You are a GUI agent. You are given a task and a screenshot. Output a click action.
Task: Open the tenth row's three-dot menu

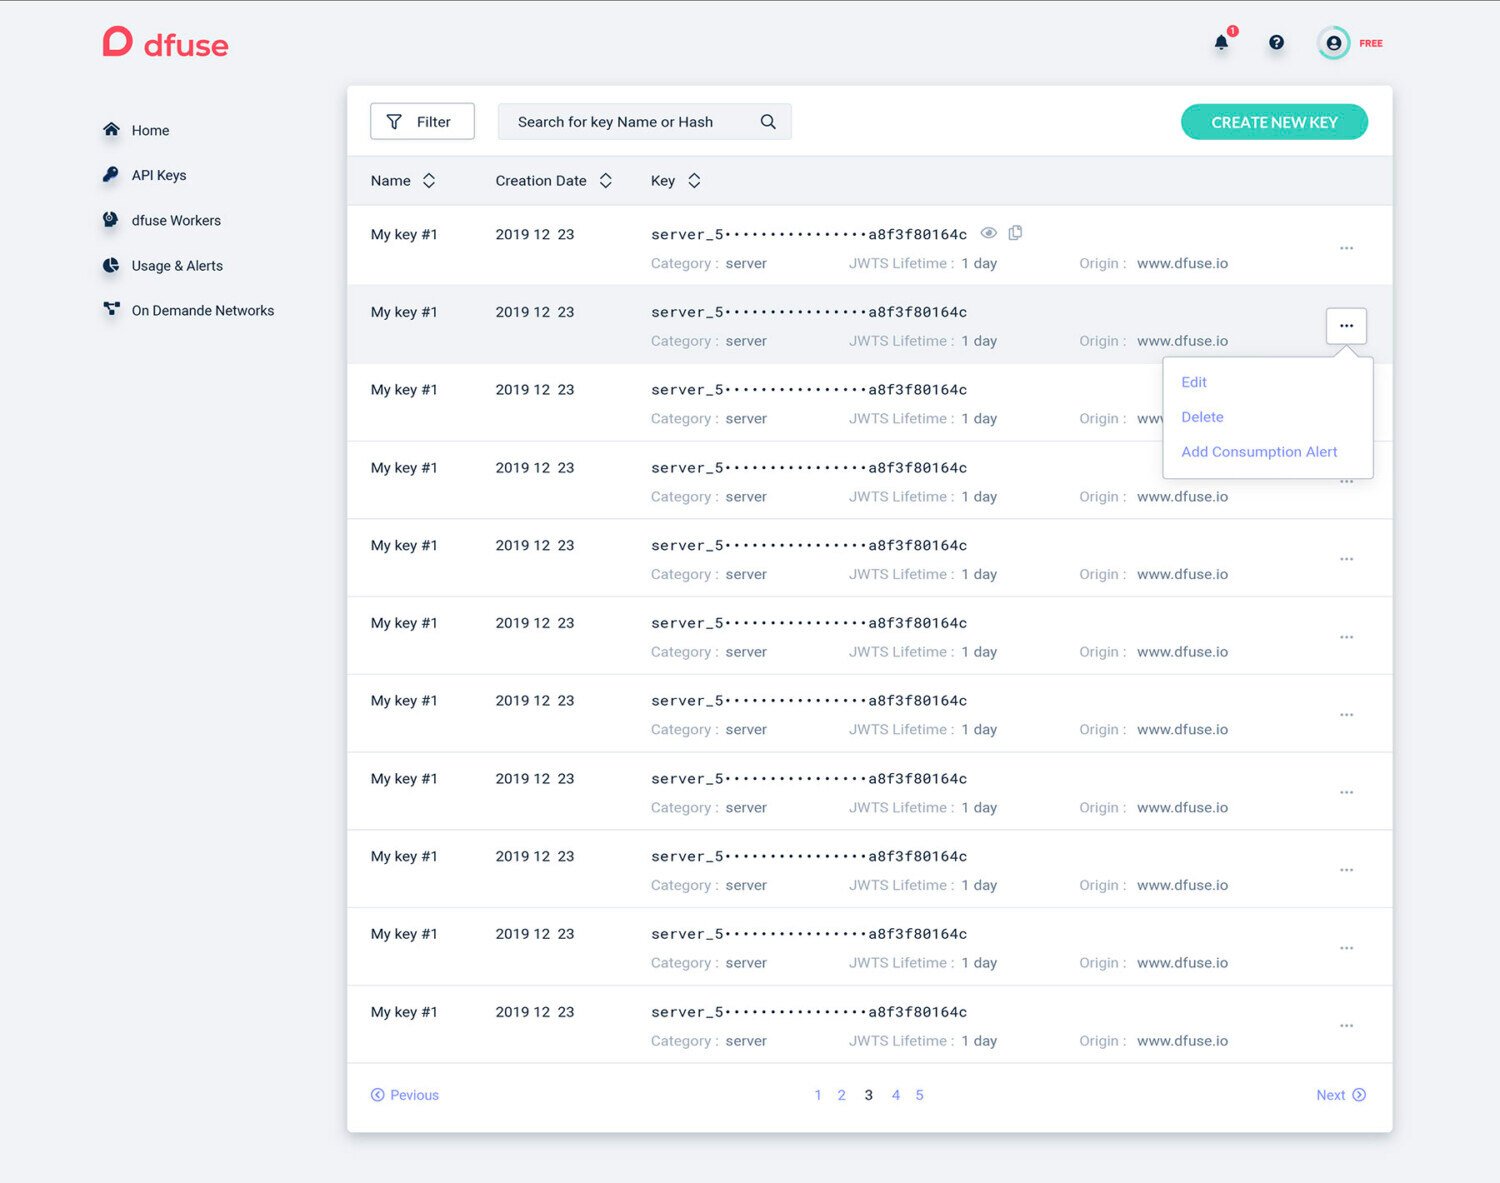1346,948
